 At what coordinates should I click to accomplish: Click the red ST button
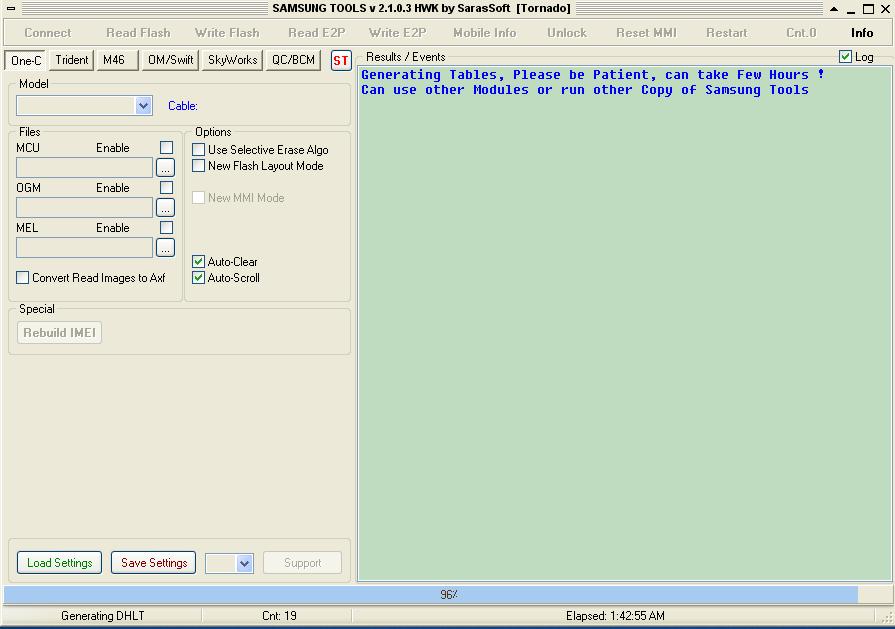[341, 61]
